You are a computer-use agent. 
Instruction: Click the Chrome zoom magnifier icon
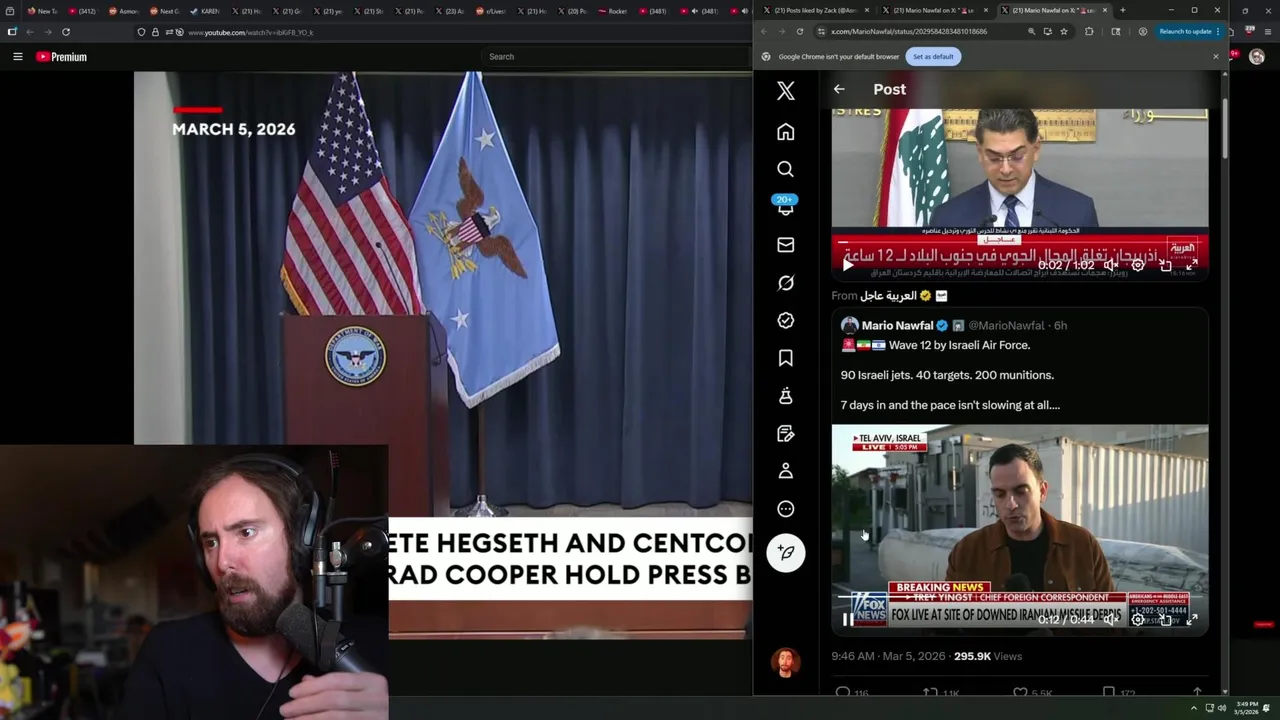pos(1031,31)
